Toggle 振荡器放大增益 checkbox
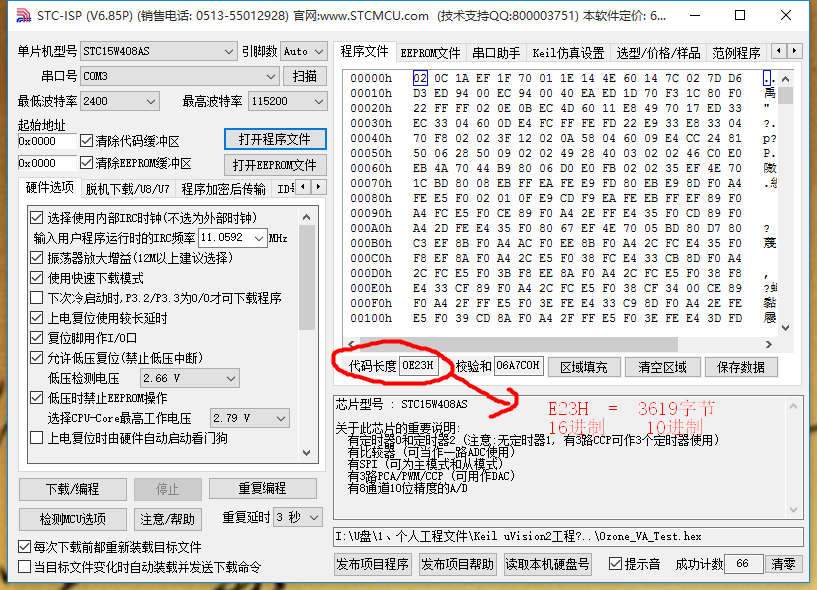The height and width of the screenshot is (590, 817). 36,257
